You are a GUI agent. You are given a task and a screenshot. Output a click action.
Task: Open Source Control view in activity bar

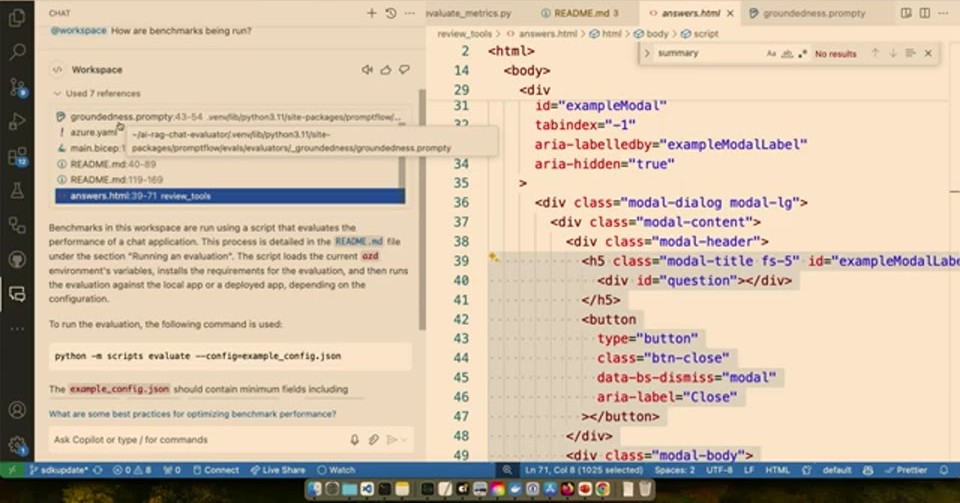[x=17, y=87]
